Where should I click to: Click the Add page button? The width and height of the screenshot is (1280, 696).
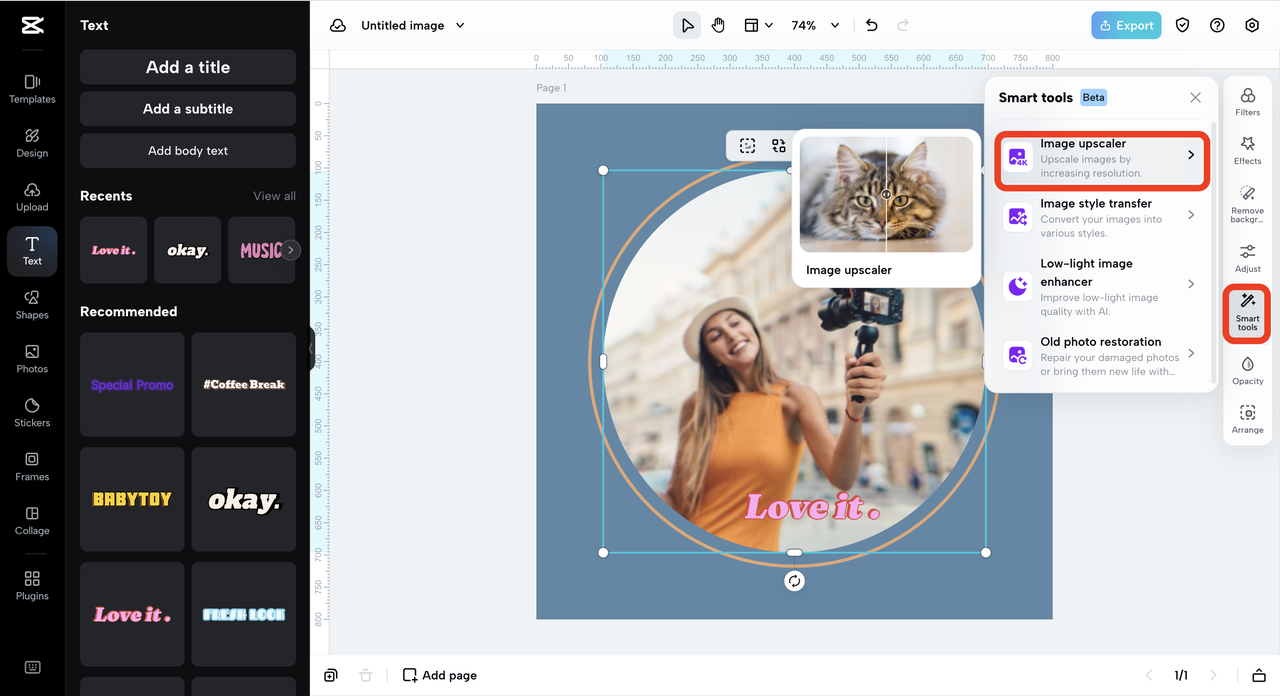pos(440,675)
